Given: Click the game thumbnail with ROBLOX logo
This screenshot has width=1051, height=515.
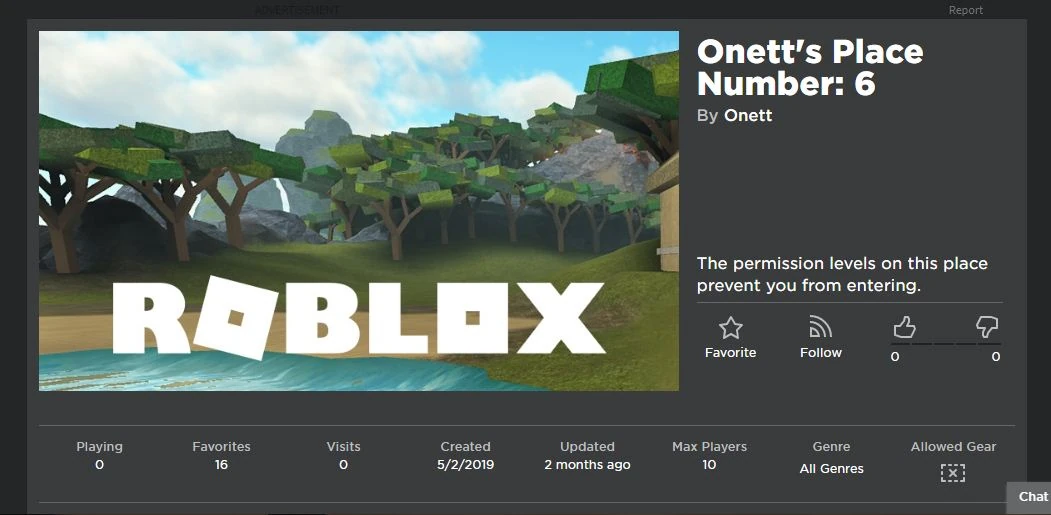Looking at the screenshot, I should [359, 211].
